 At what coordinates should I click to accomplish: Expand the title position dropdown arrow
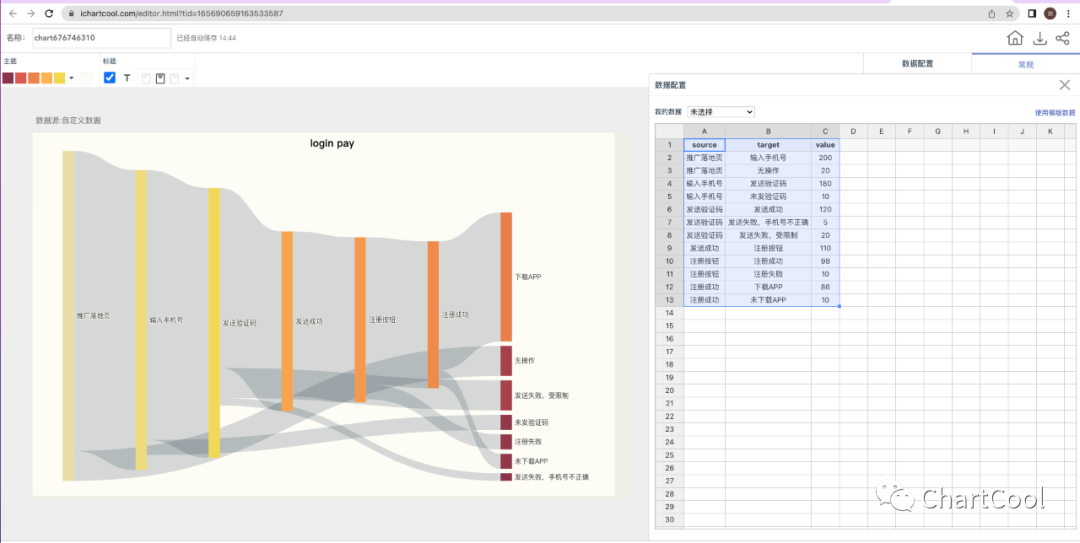[x=187, y=78]
